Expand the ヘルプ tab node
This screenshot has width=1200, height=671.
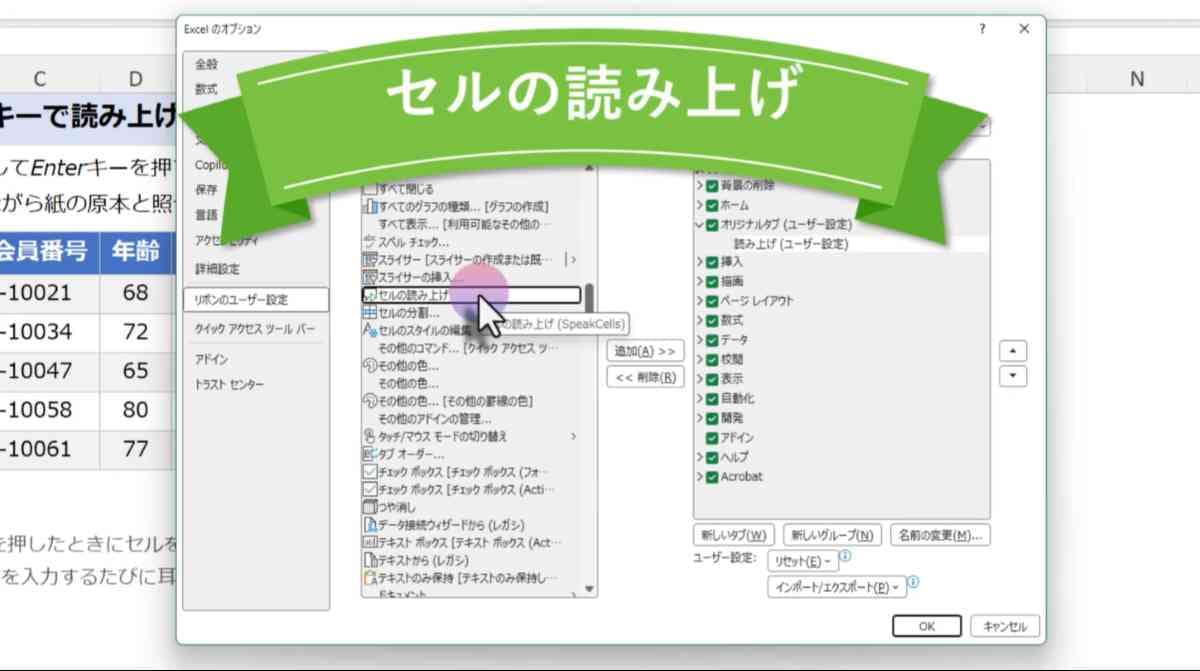(699, 457)
